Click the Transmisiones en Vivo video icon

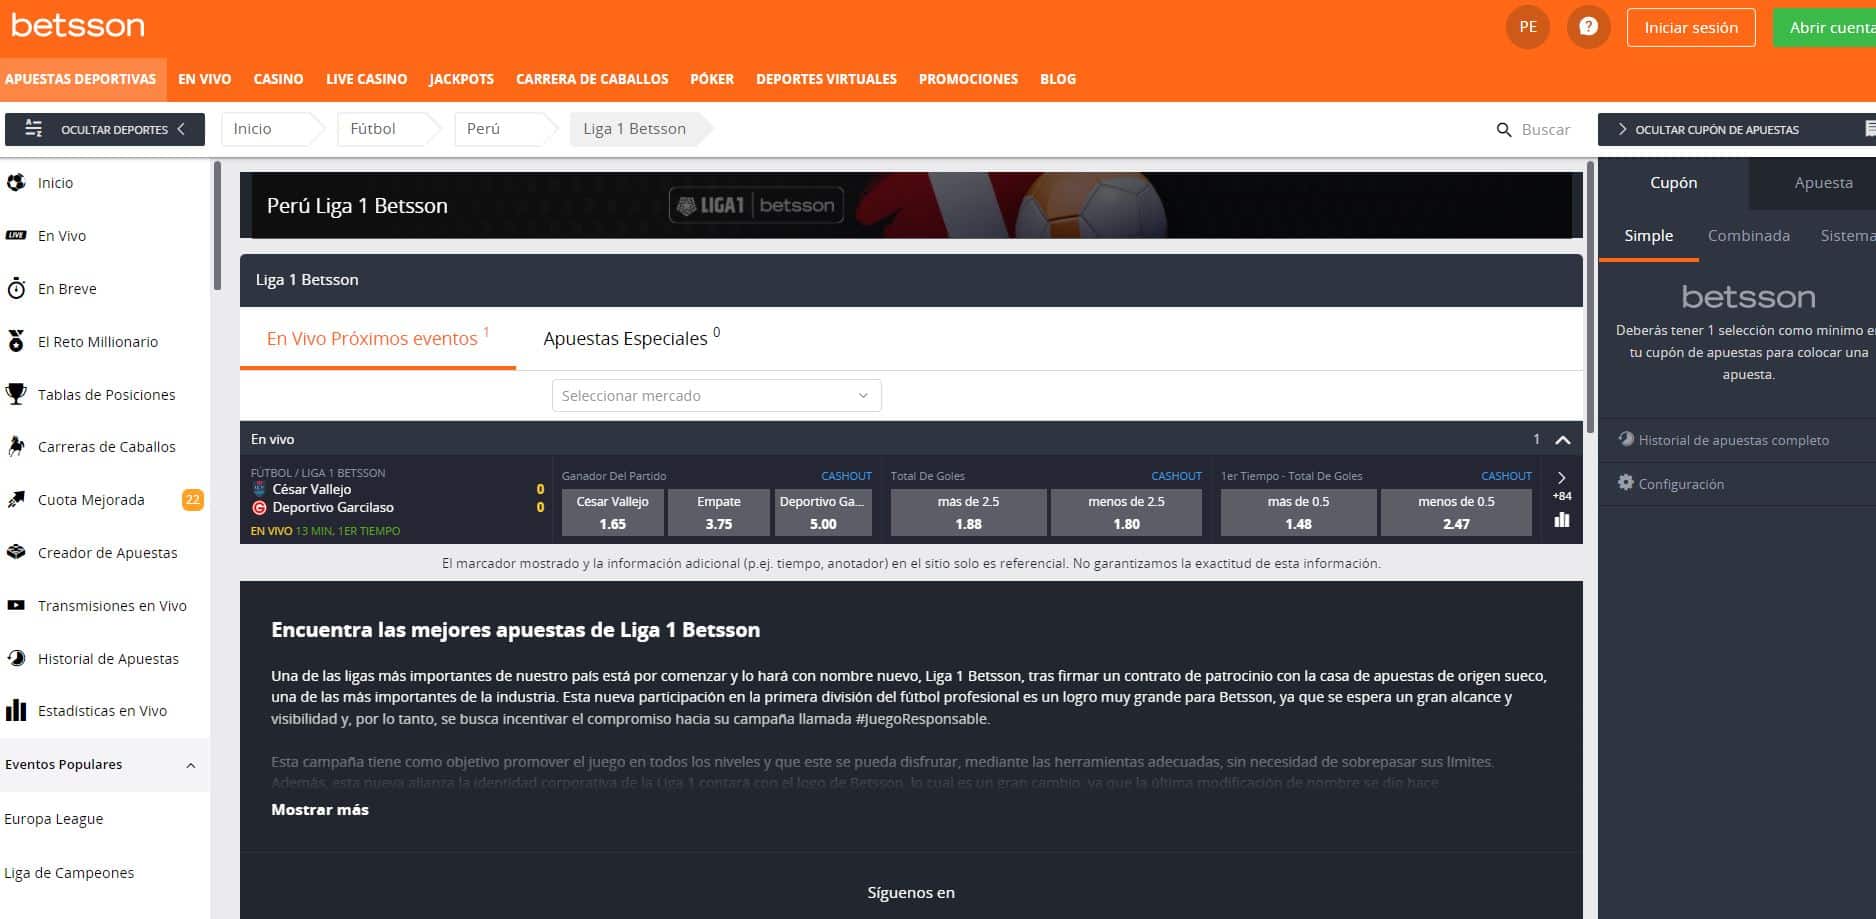(x=16, y=605)
